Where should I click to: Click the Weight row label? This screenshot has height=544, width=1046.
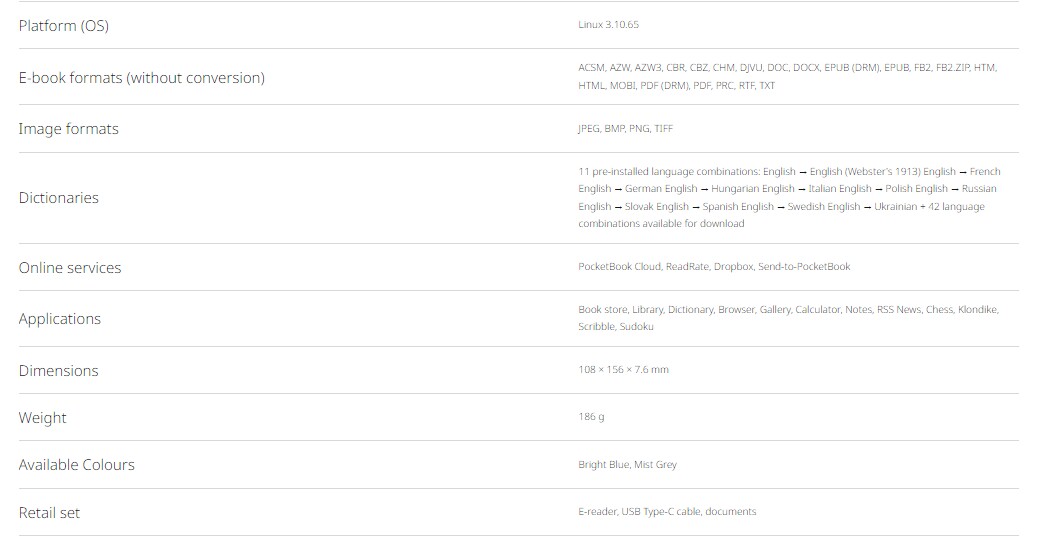[x=42, y=418]
